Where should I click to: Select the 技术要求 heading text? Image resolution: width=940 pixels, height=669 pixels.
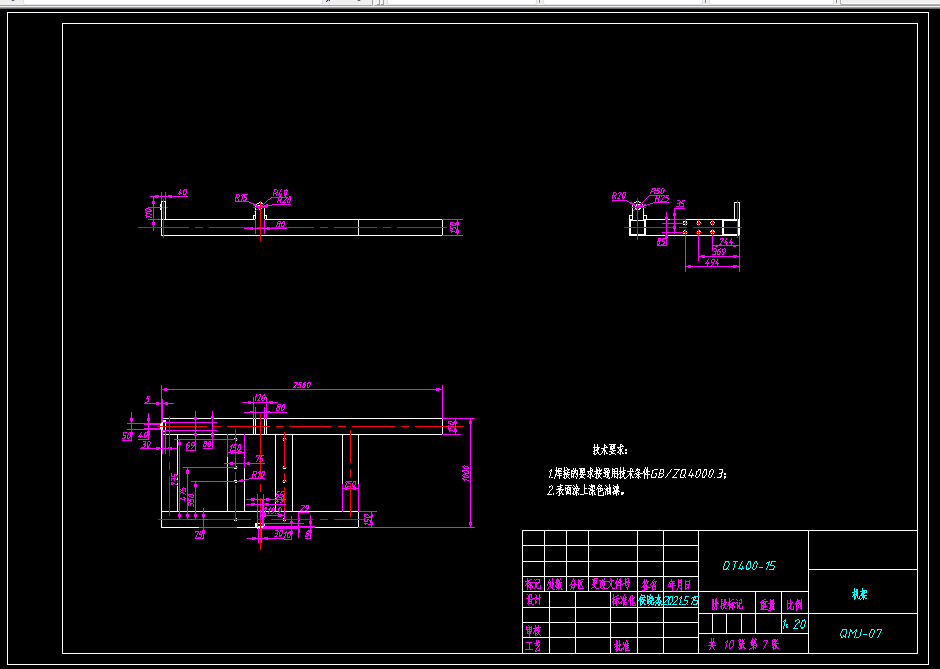(610, 450)
